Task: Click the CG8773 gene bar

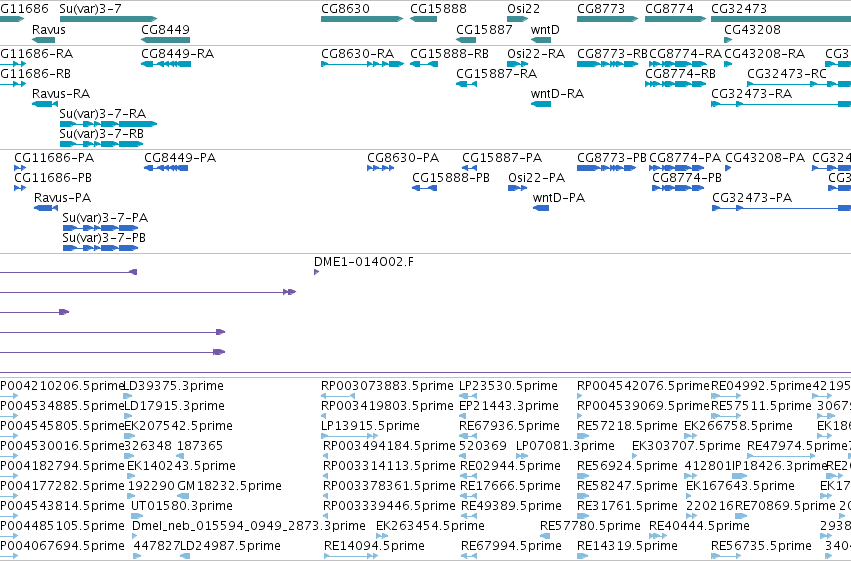Action: (607, 19)
